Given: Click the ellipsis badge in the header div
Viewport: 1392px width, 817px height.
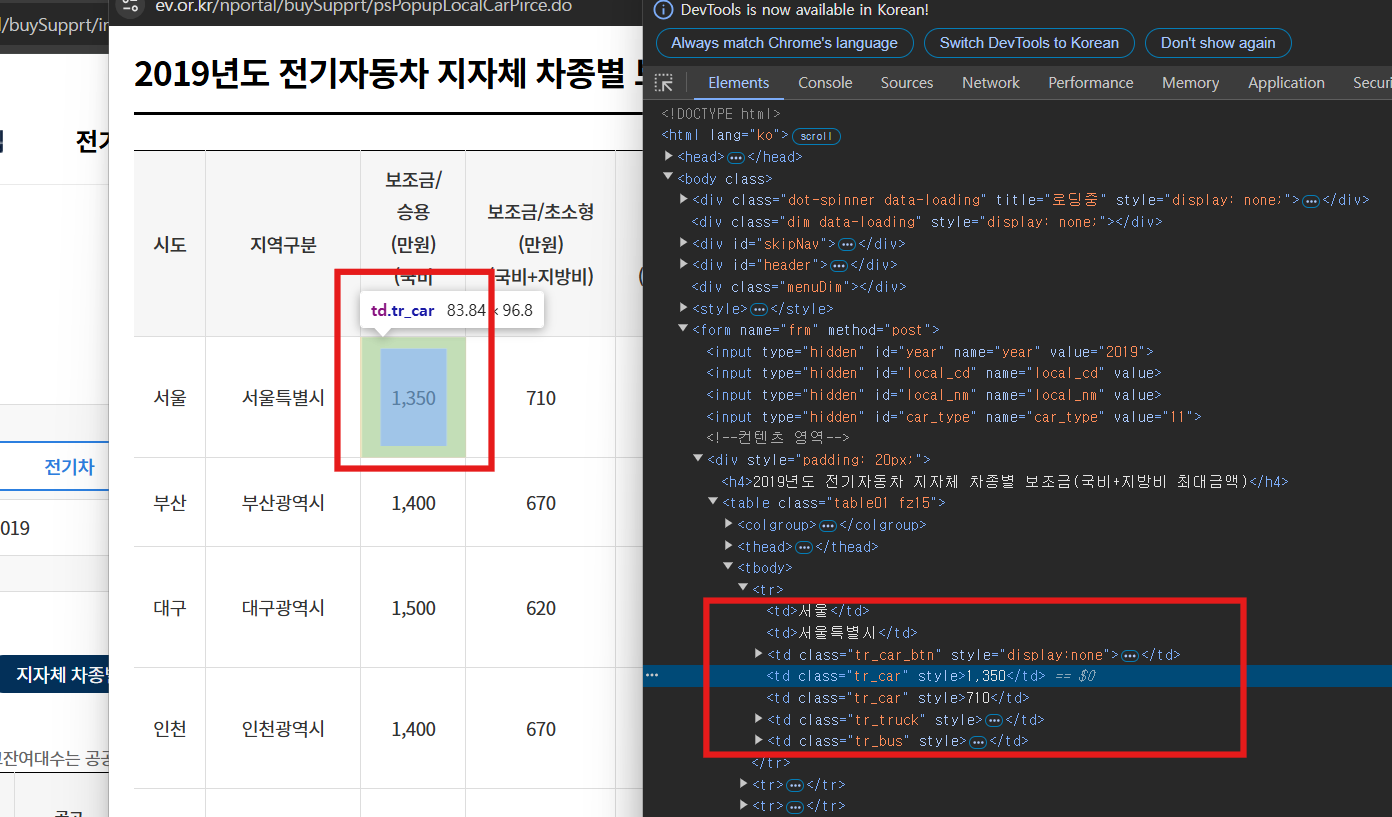Looking at the screenshot, I should (839, 266).
